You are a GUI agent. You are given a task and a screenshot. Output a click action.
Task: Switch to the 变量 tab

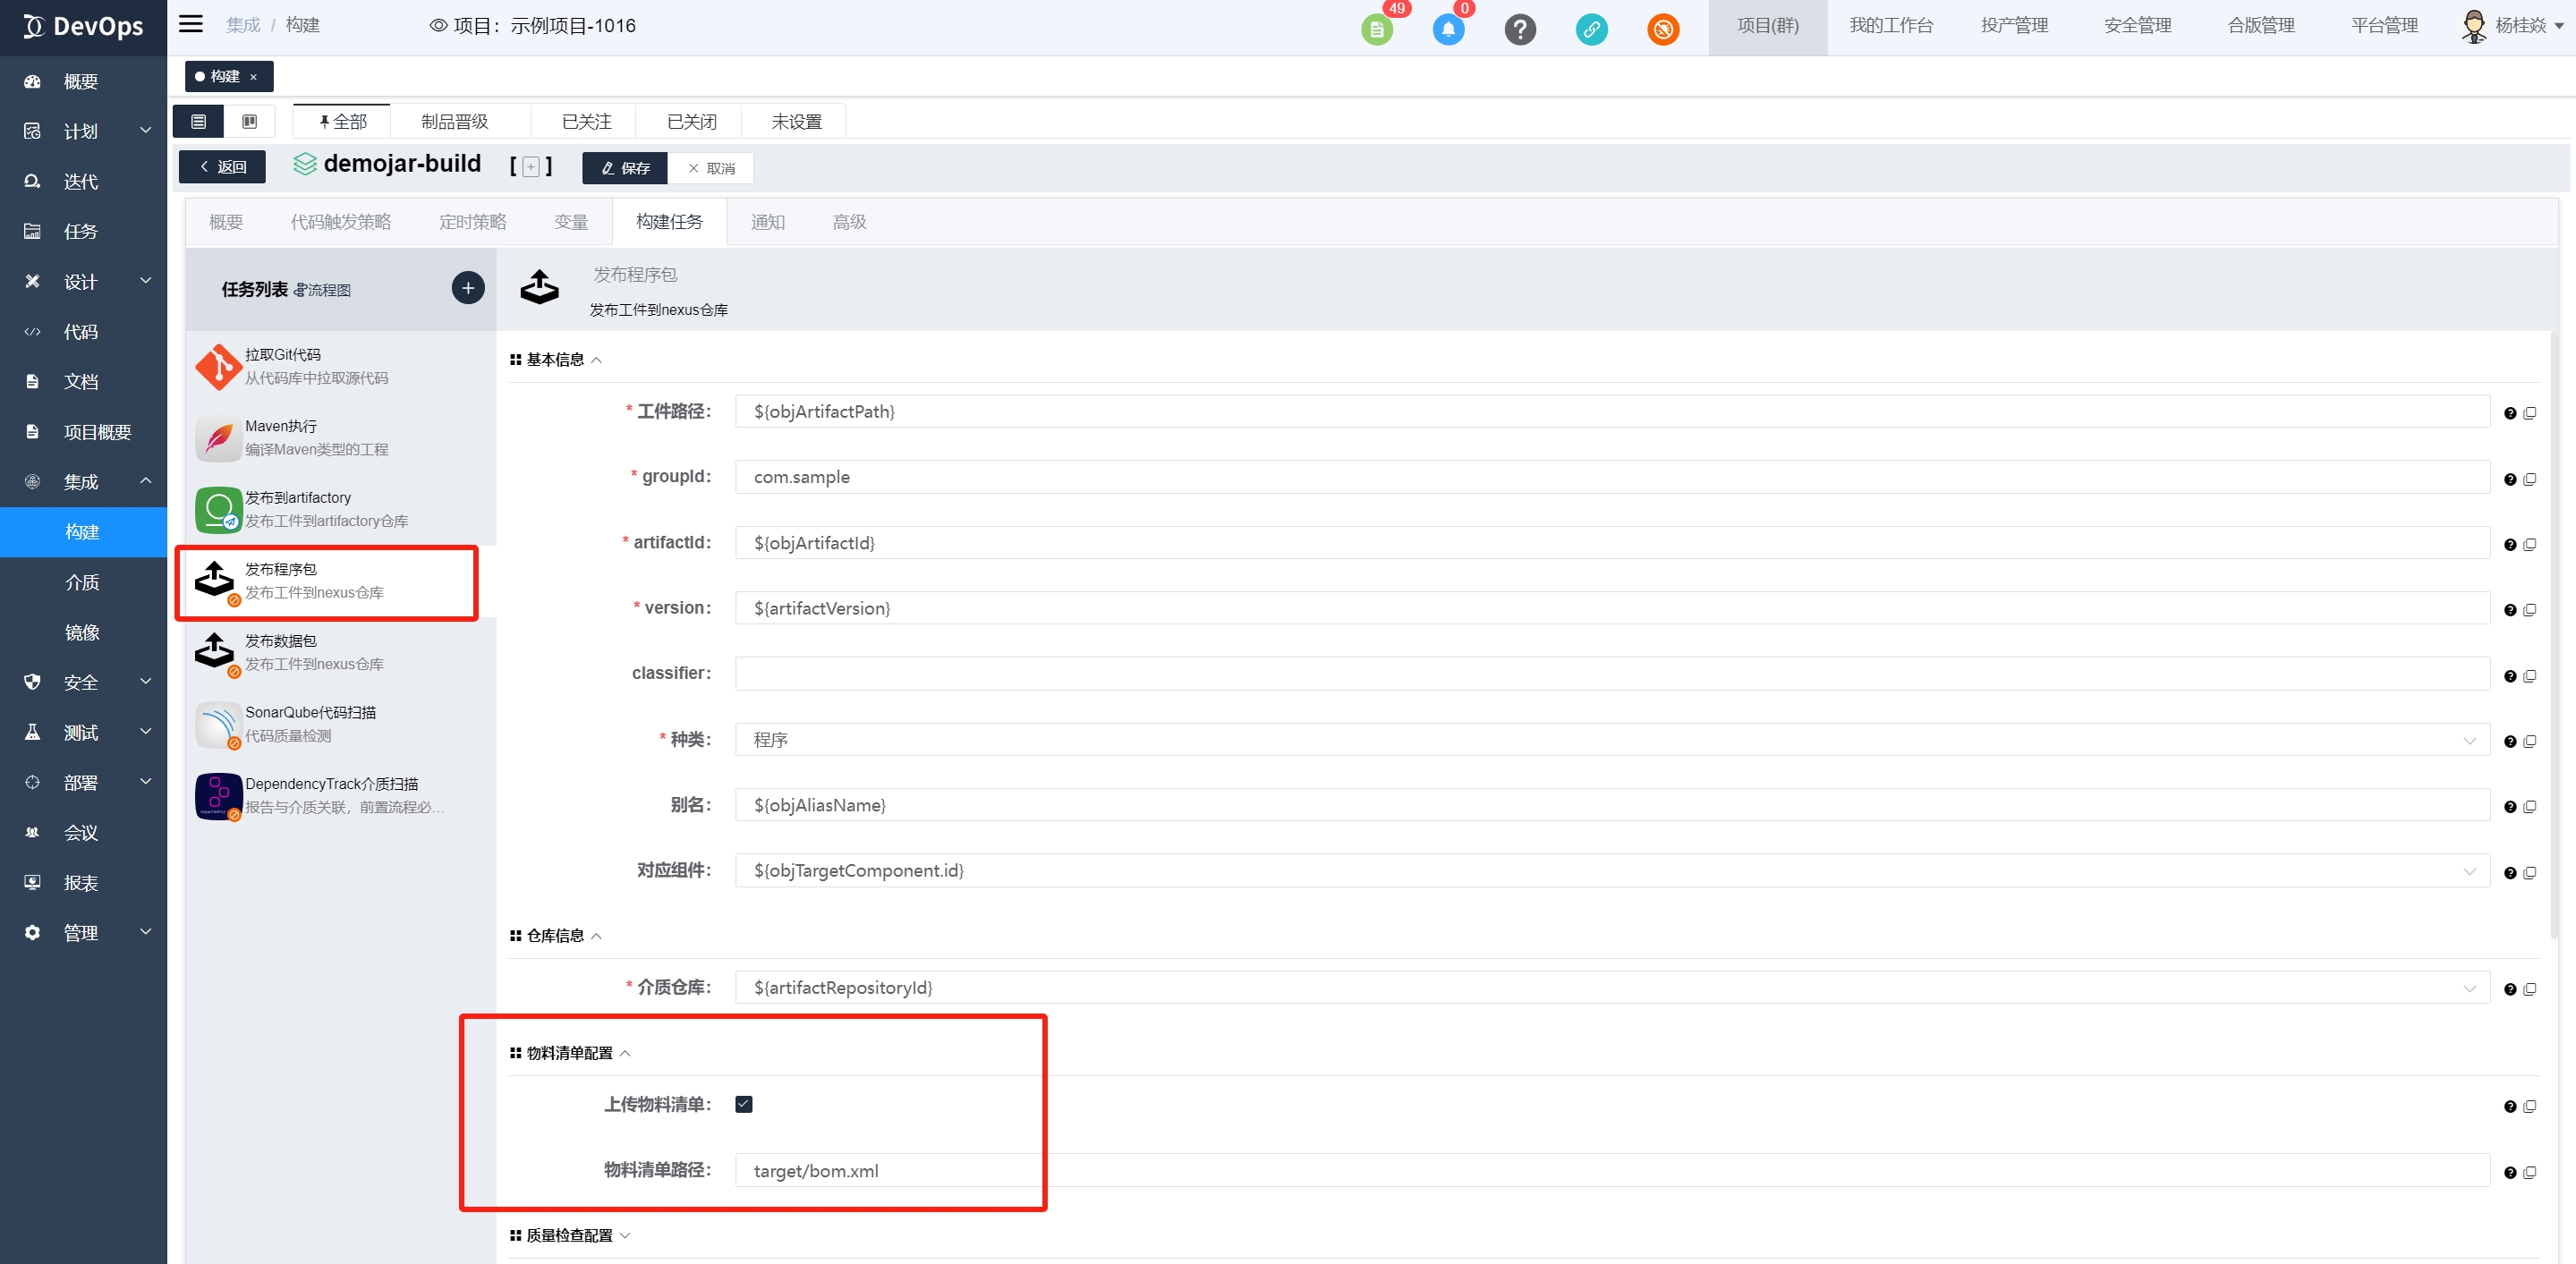pyautogui.click(x=571, y=222)
